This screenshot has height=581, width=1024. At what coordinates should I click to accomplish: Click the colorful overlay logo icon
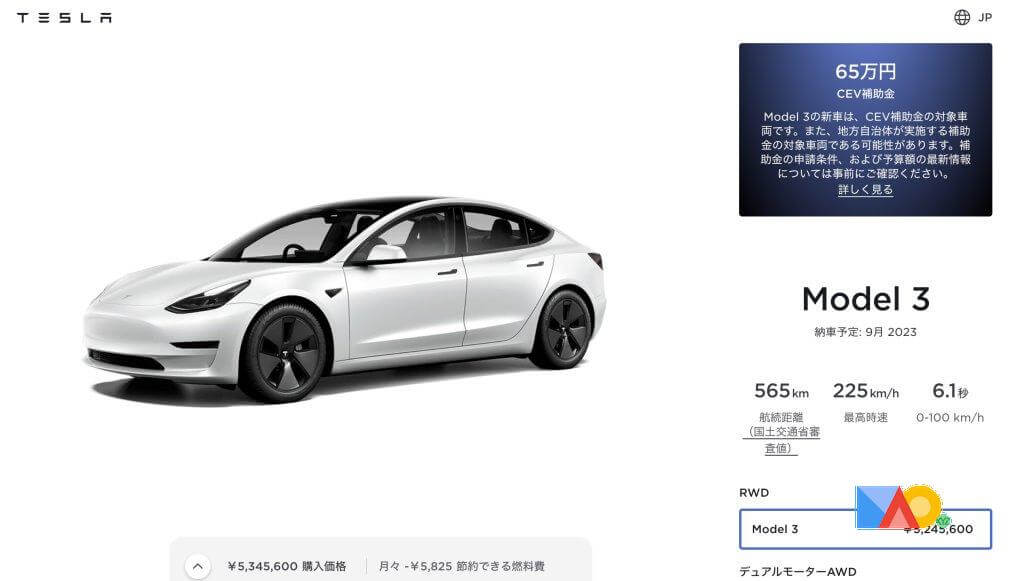899,507
